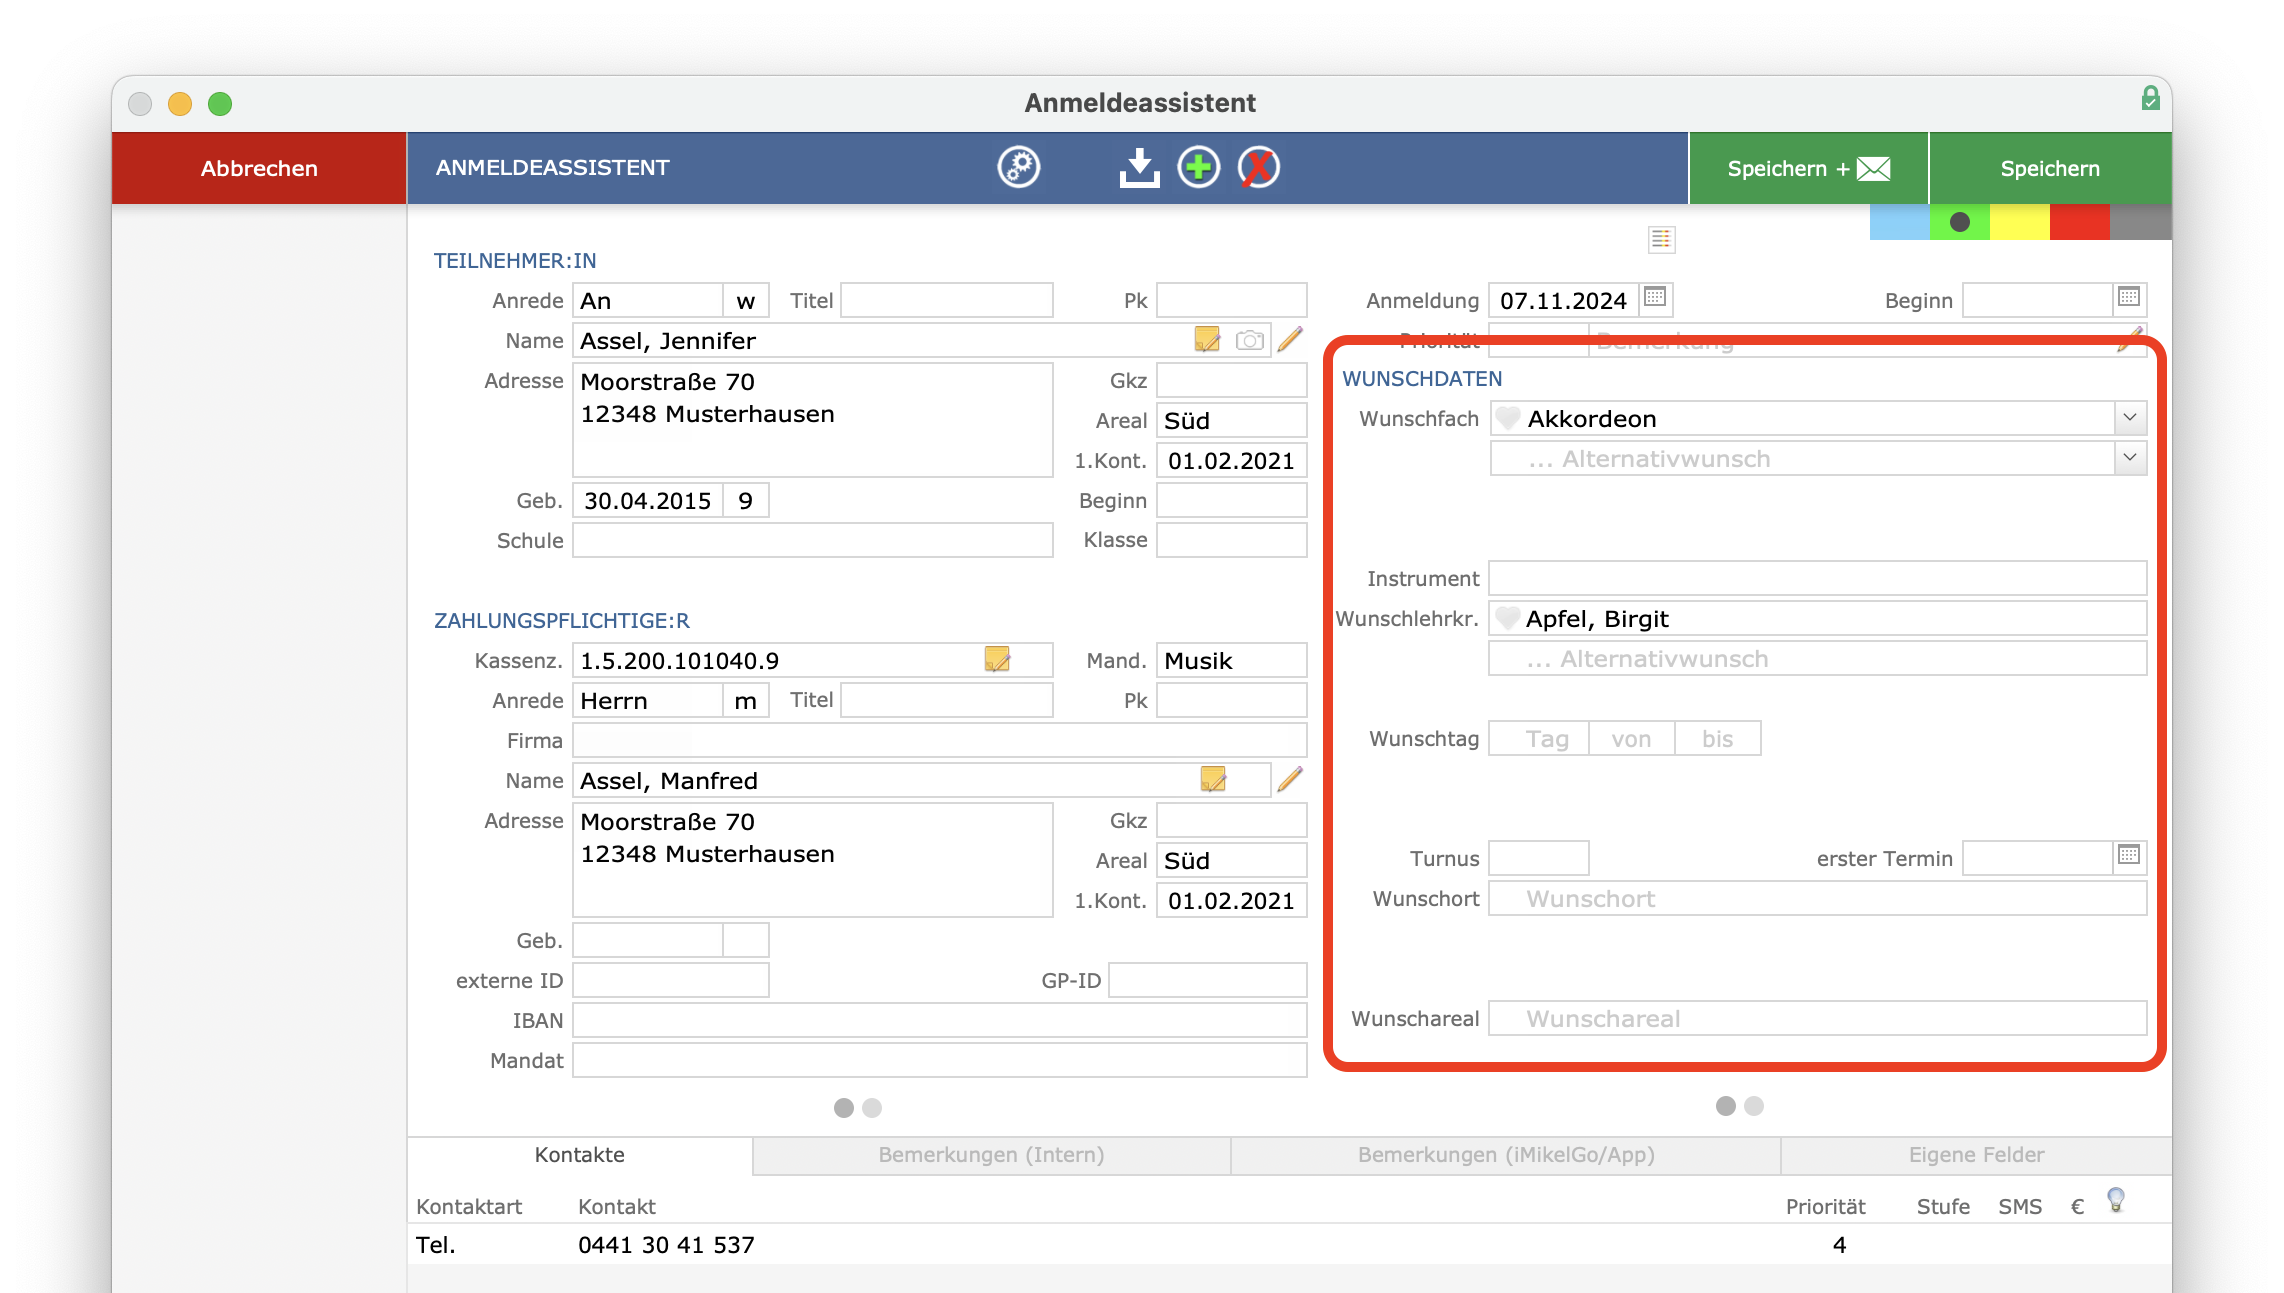Click the Wunschareal input field

click(x=1817, y=1018)
